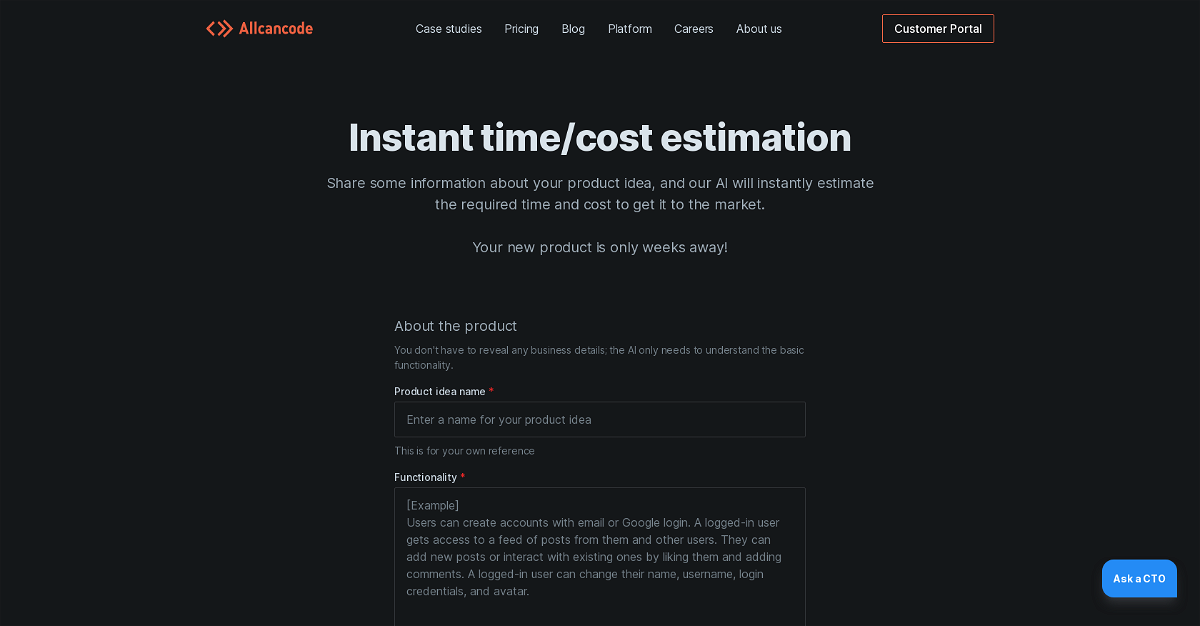Click the 'Share some information' subtitle paragraph
Viewport: 1200px width, 626px height.
pos(600,194)
